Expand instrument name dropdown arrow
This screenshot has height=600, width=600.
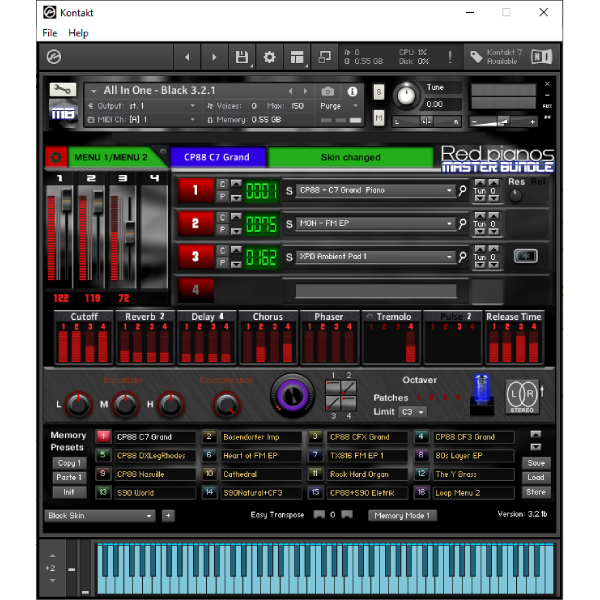pyautogui.click(x=94, y=91)
